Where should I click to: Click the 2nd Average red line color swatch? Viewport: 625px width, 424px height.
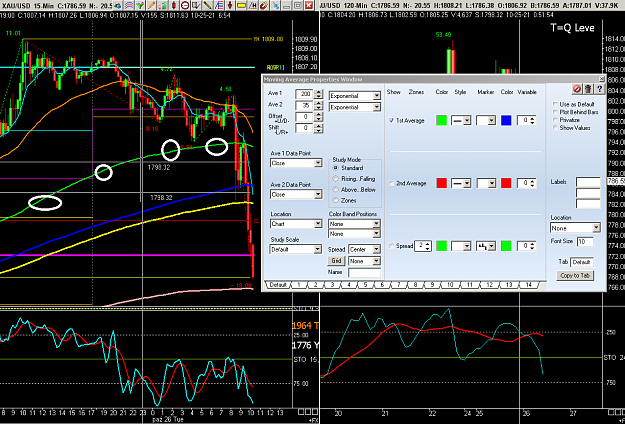tap(442, 183)
